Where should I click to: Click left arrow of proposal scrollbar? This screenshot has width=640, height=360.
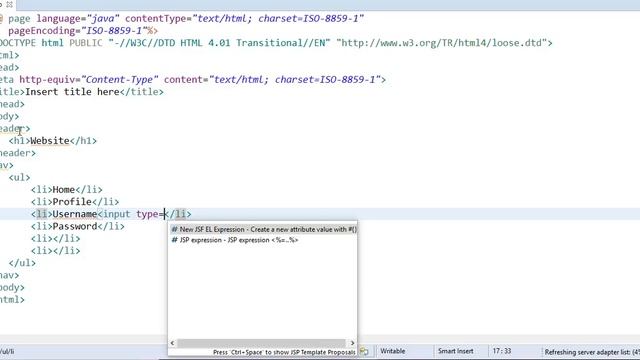172,343
